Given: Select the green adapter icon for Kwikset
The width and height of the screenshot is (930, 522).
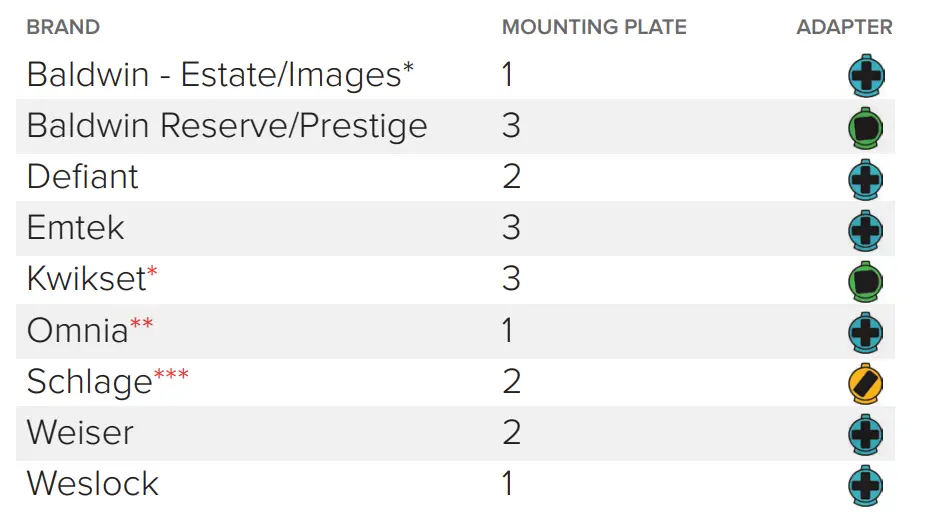Looking at the screenshot, I should (x=865, y=281).
